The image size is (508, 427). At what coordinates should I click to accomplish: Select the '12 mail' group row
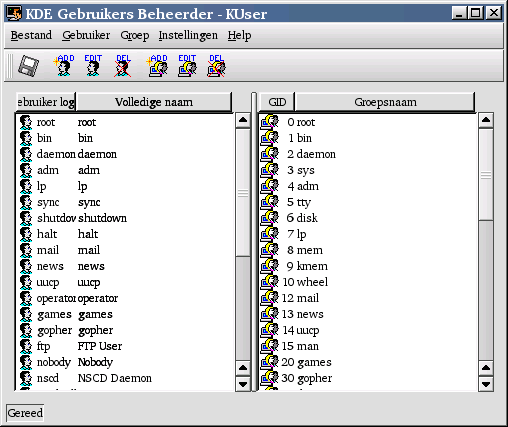[x=368, y=298]
